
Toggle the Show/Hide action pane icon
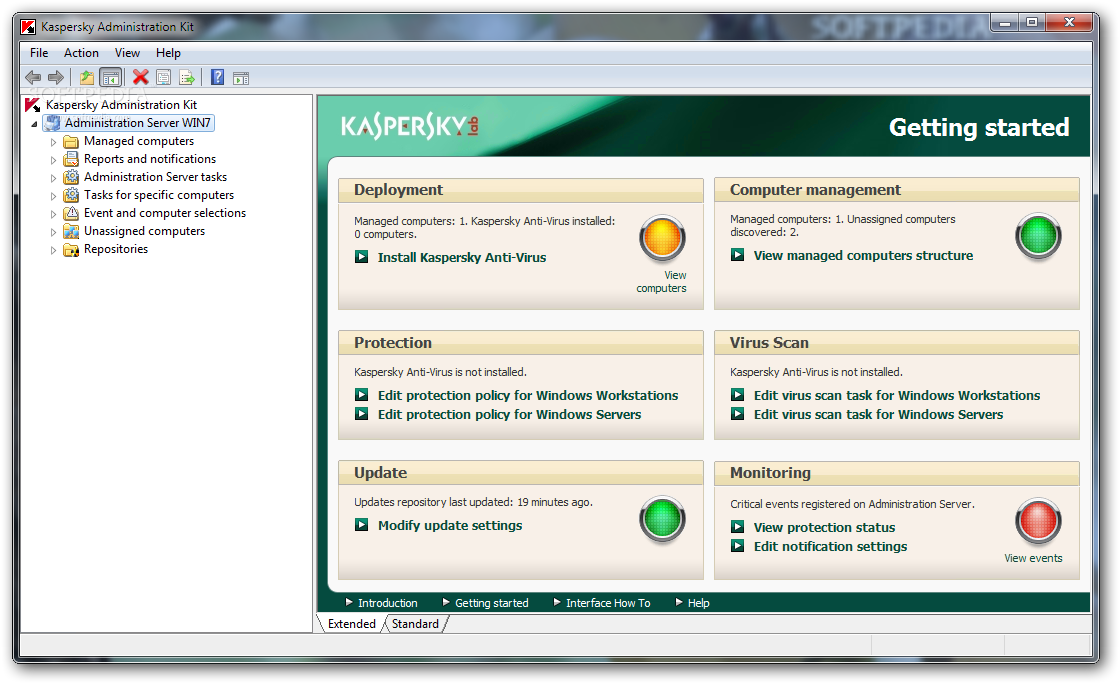[241, 78]
